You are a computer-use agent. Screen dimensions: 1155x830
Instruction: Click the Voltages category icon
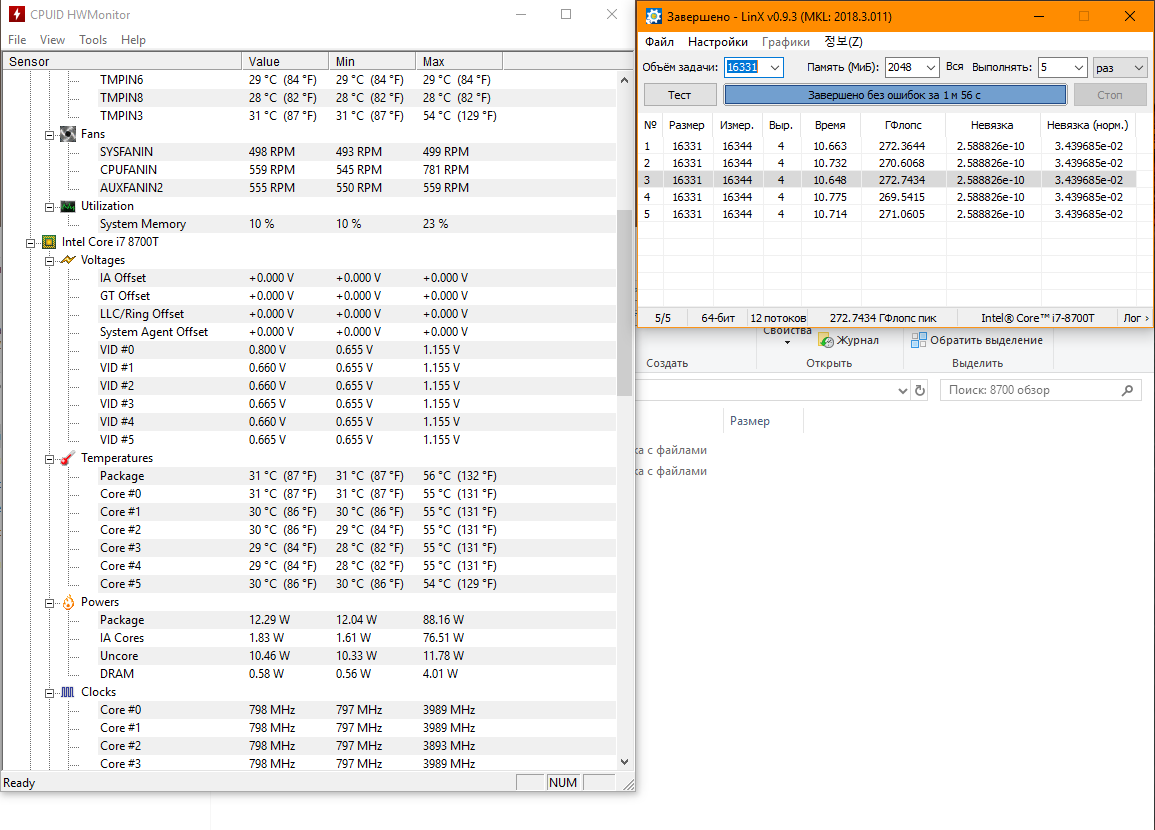coord(67,260)
